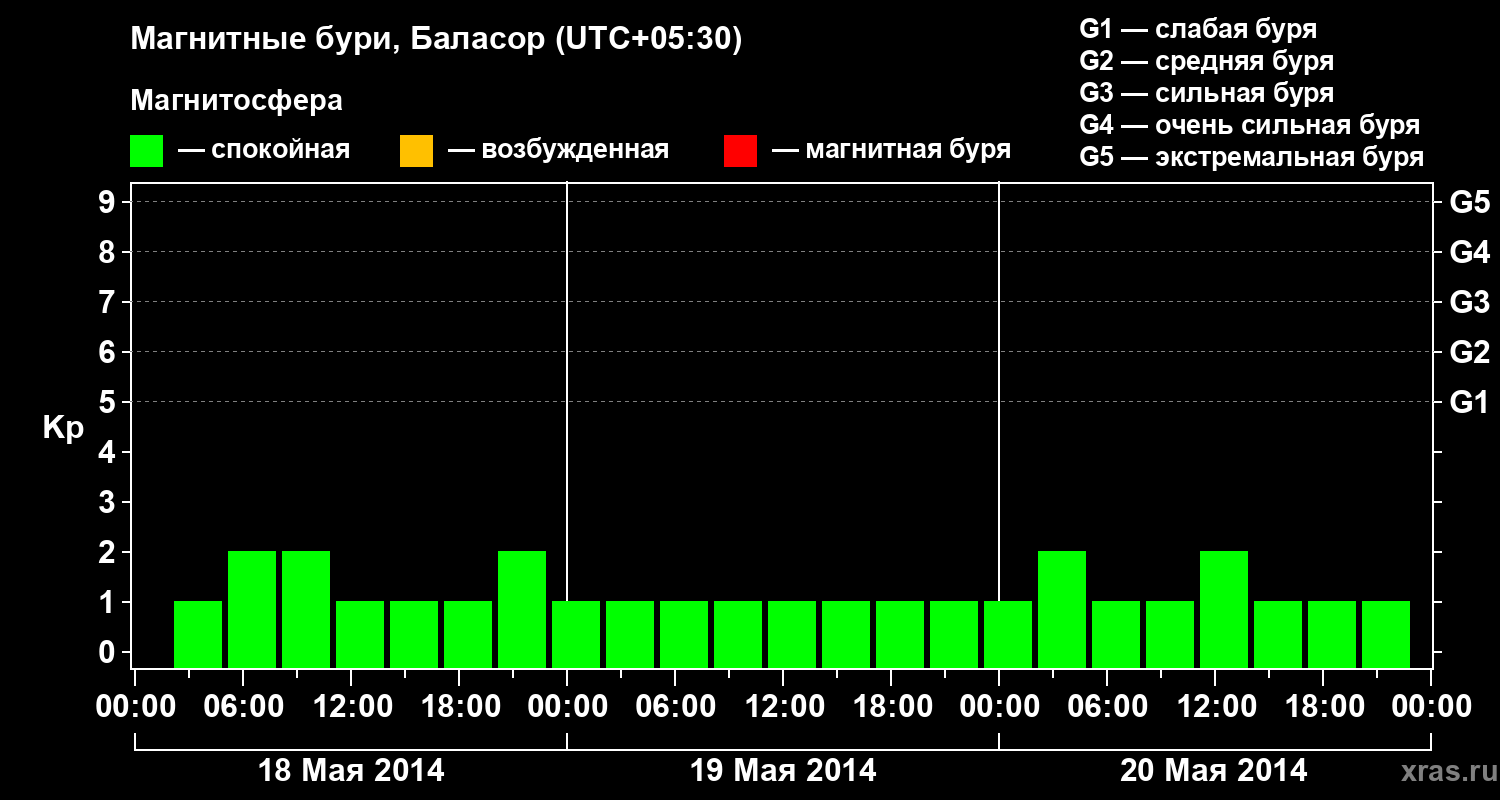
Task: Click the bar spanning midnight into 19 May
Action: coord(576,634)
